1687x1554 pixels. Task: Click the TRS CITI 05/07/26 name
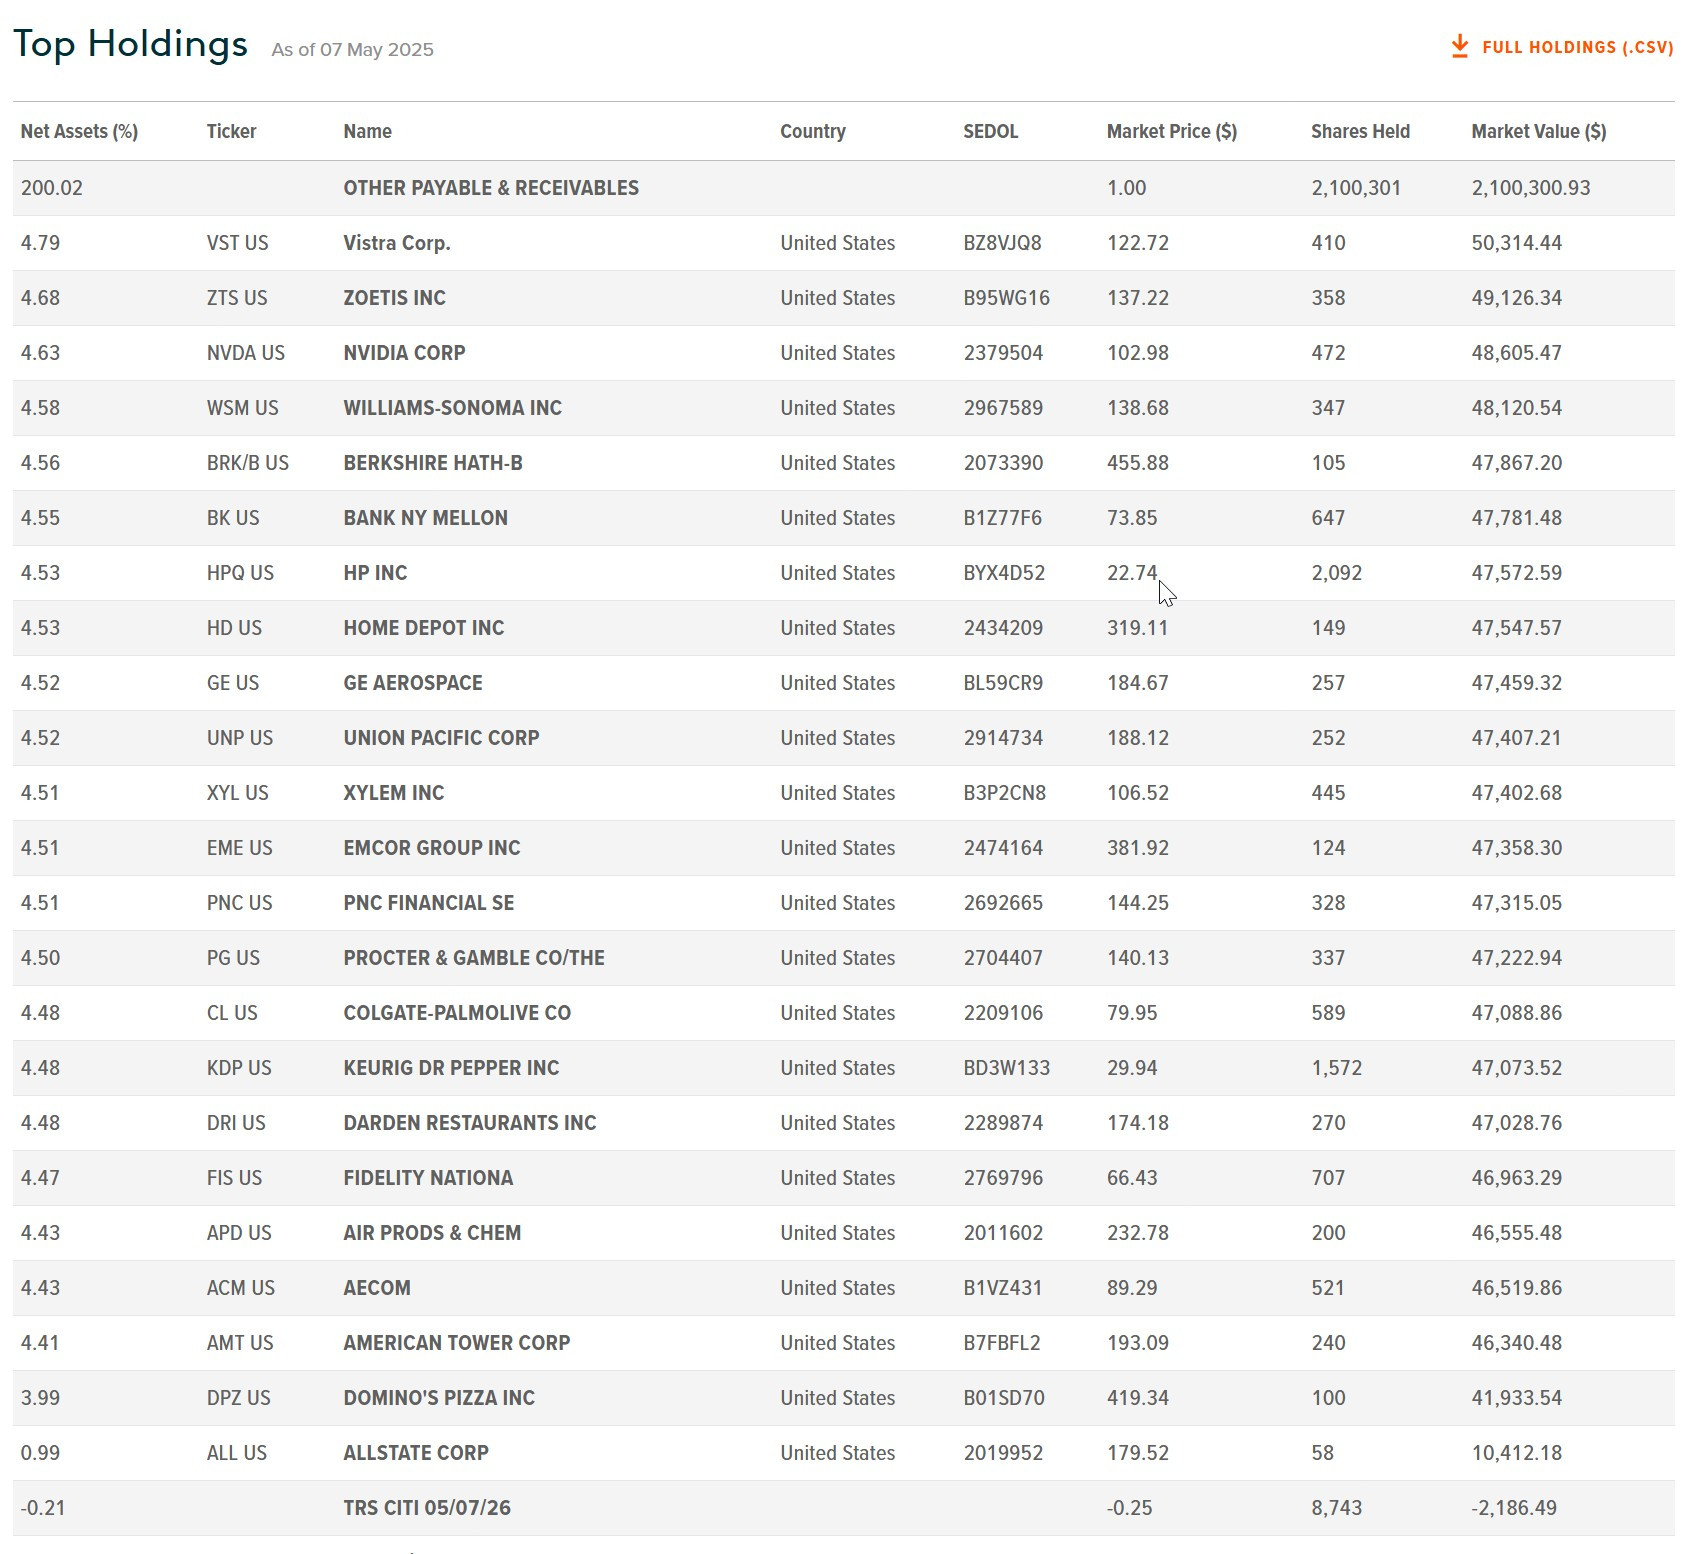click(427, 1508)
